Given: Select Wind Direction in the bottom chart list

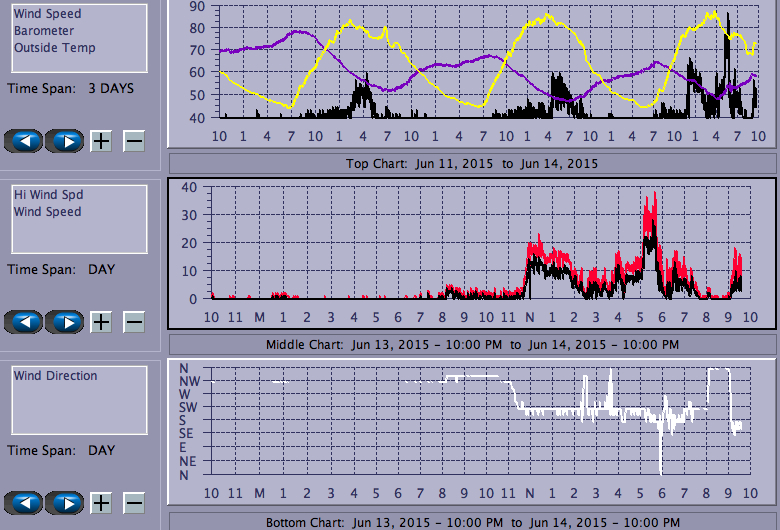Looking at the screenshot, I should pos(56,376).
